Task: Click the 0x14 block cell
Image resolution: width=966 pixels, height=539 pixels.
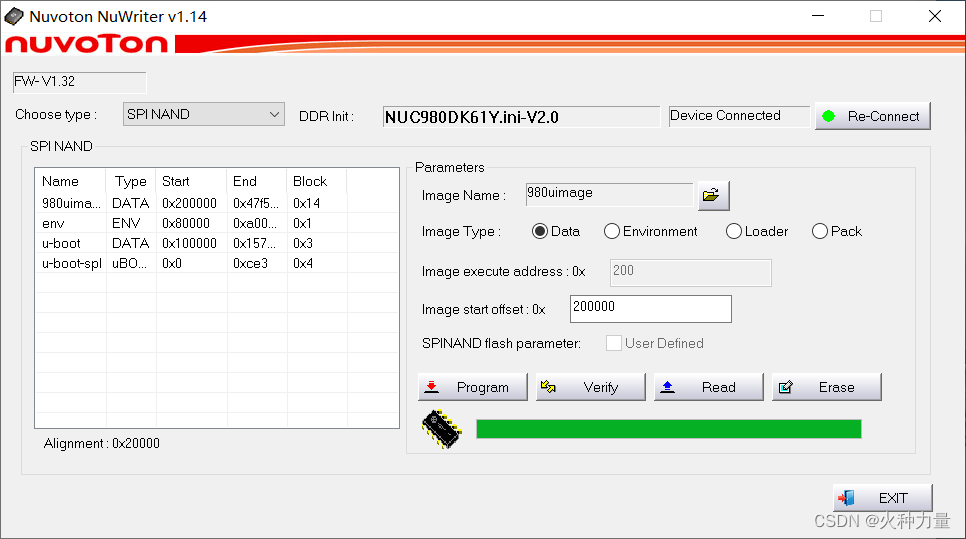Action: click(x=306, y=203)
